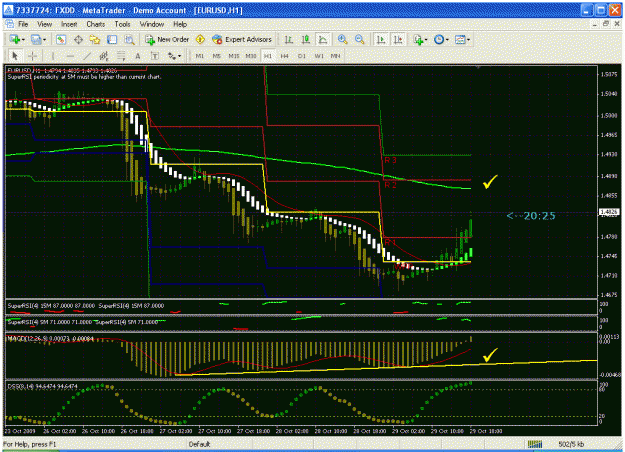Click the '27 Oct 02:00' time axis label

(176, 431)
